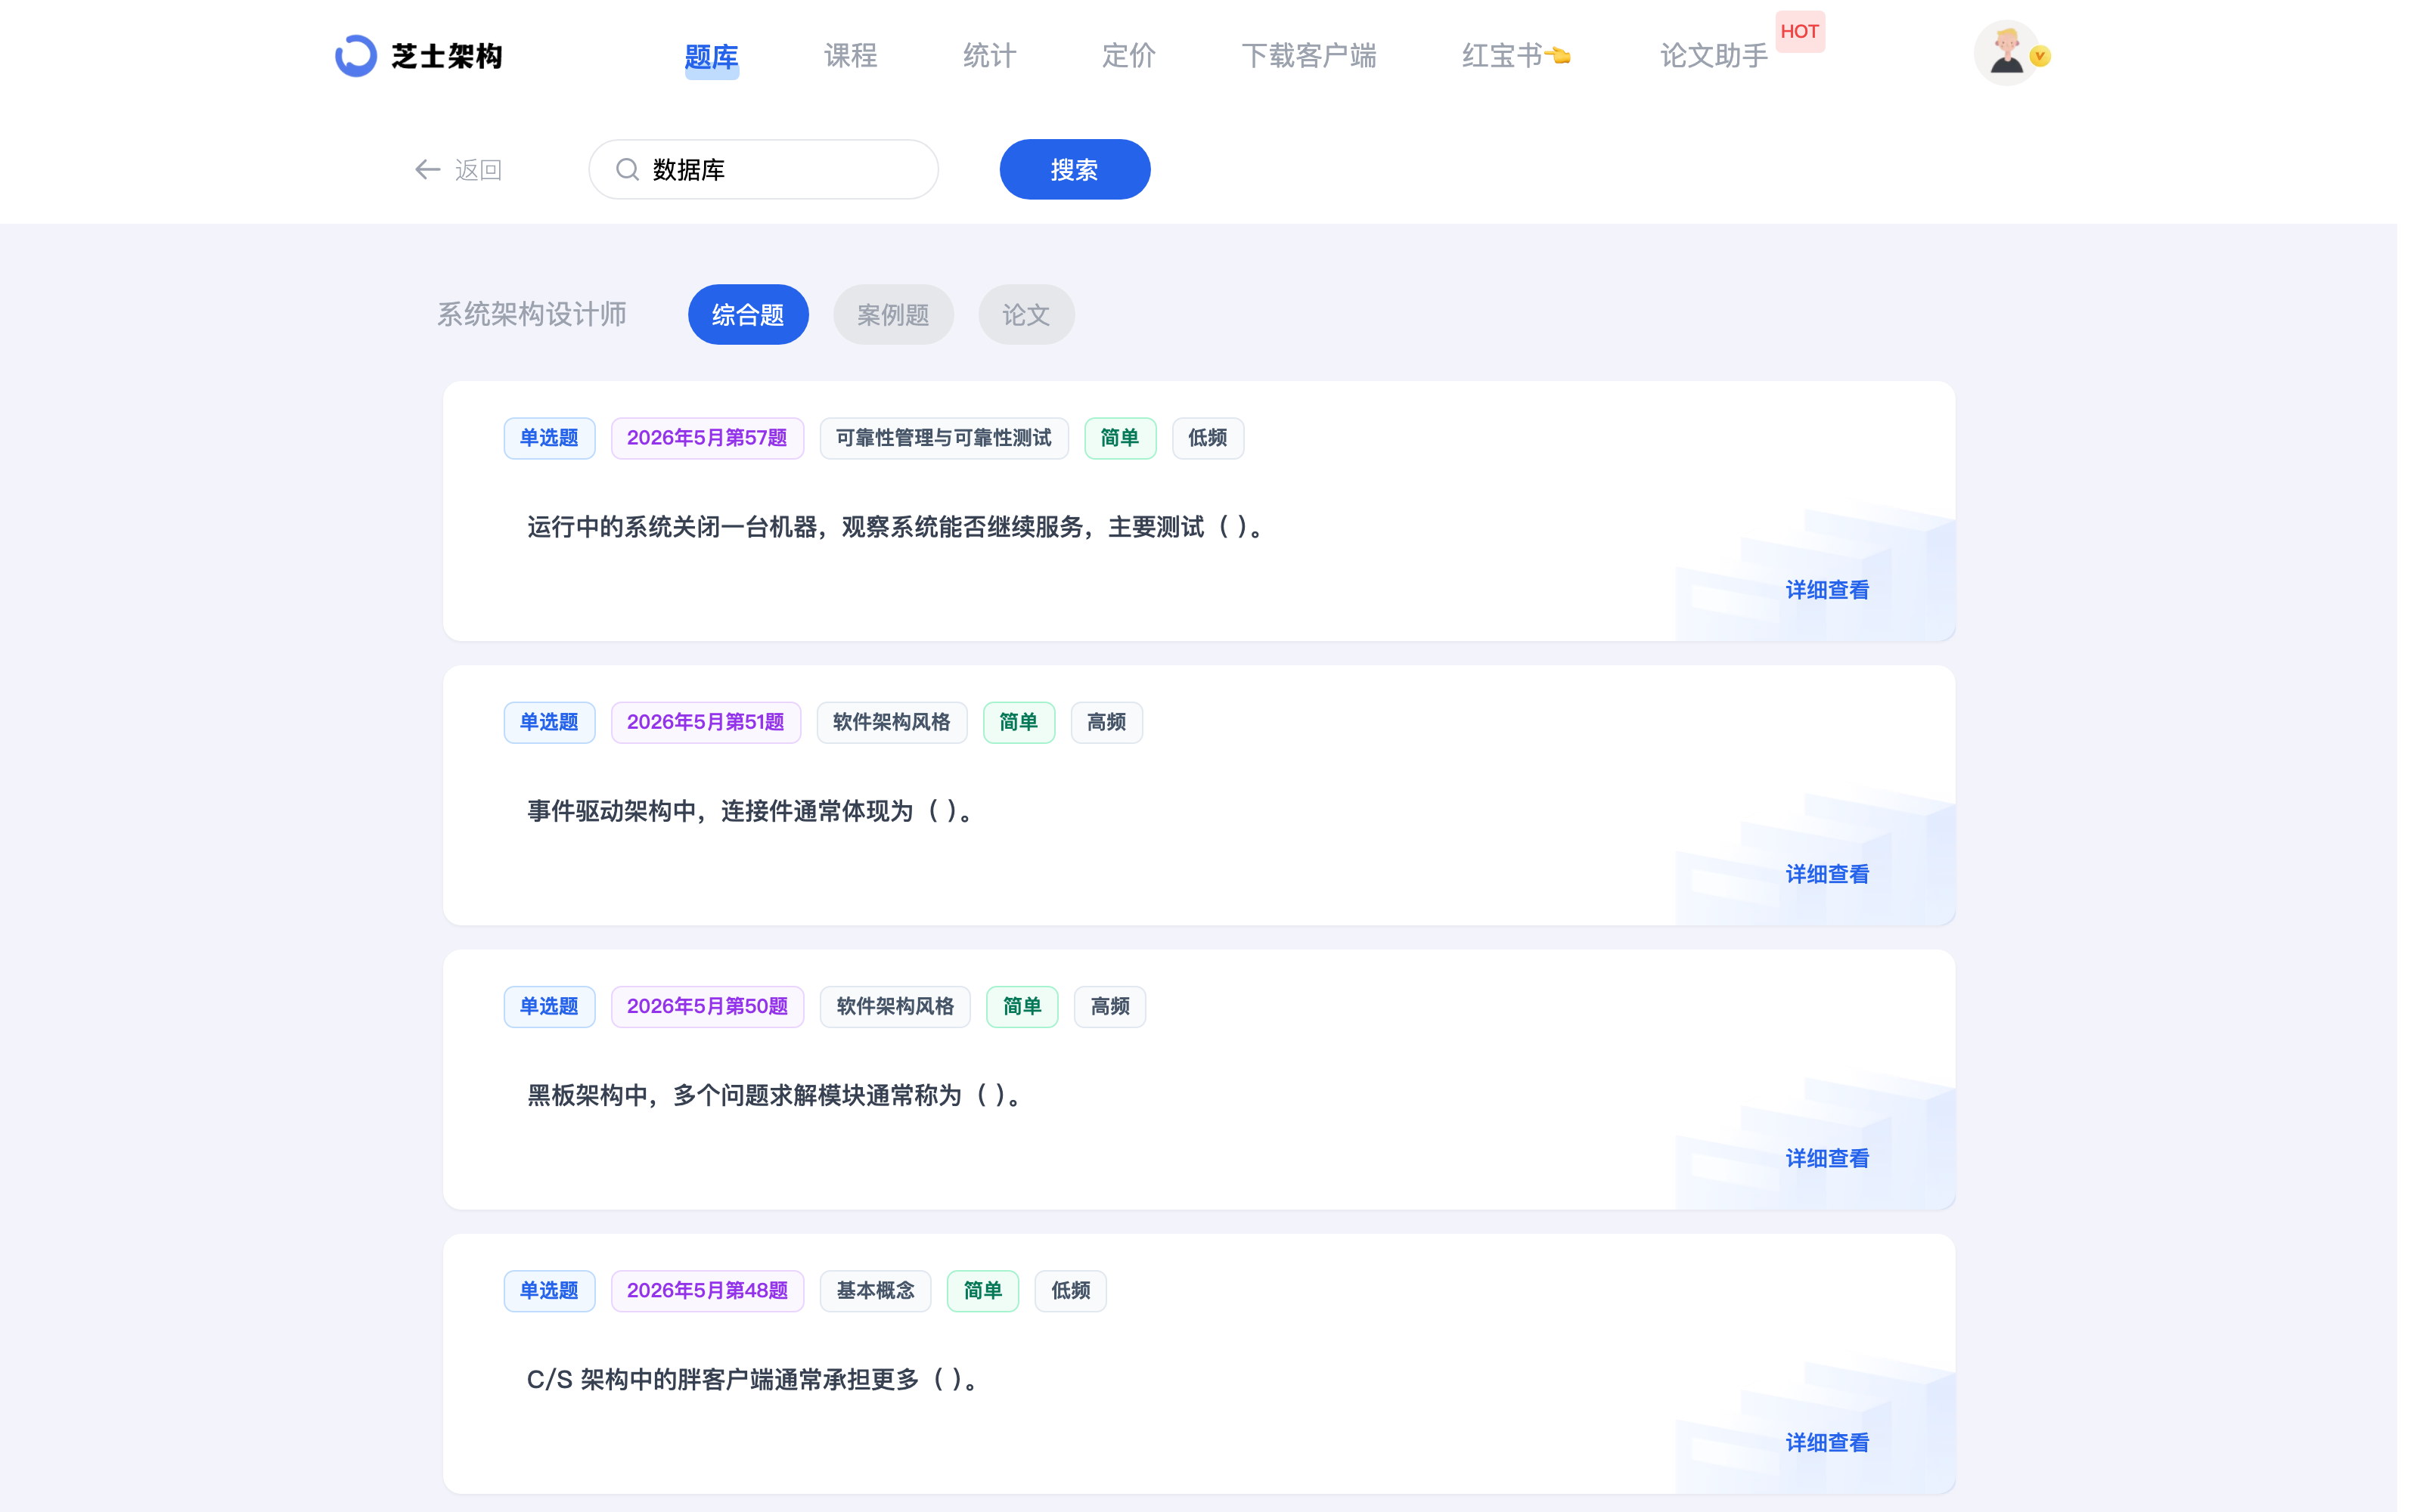Click the HOT badge on 论文助手

(1799, 31)
